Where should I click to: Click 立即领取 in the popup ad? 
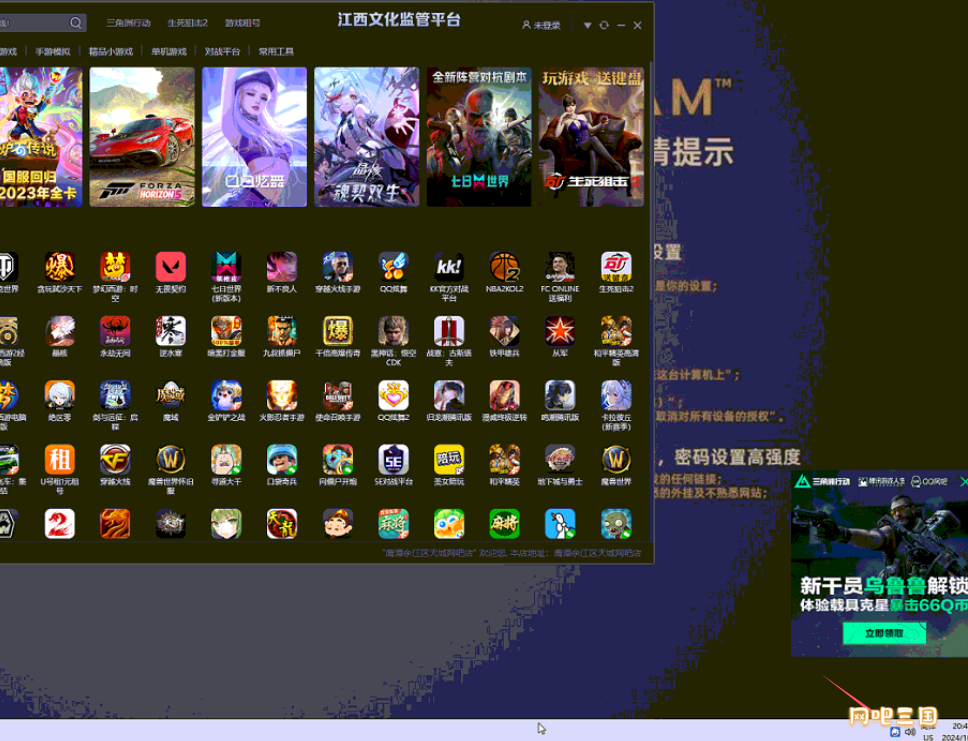tap(884, 633)
